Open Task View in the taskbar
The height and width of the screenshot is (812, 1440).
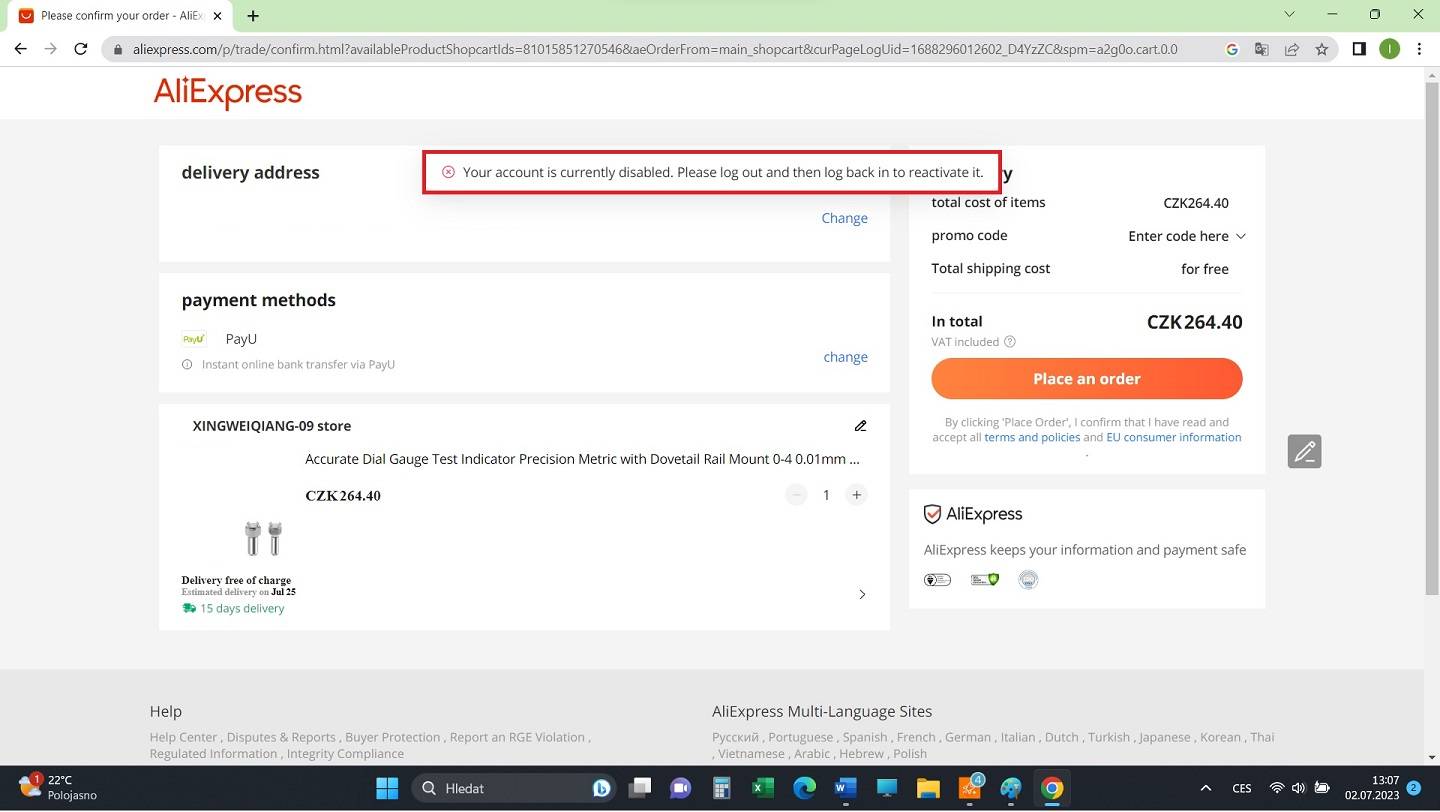coord(640,788)
